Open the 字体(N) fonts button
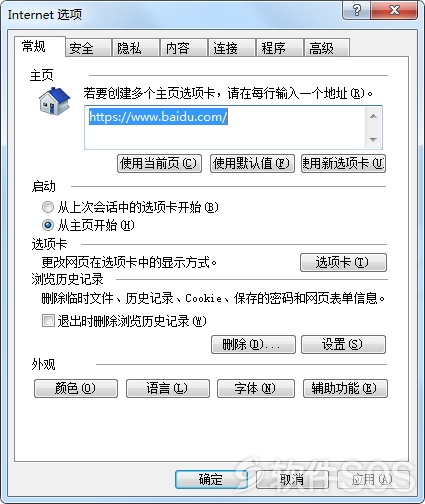Screen dimensions: 425x504 click(x=256, y=388)
